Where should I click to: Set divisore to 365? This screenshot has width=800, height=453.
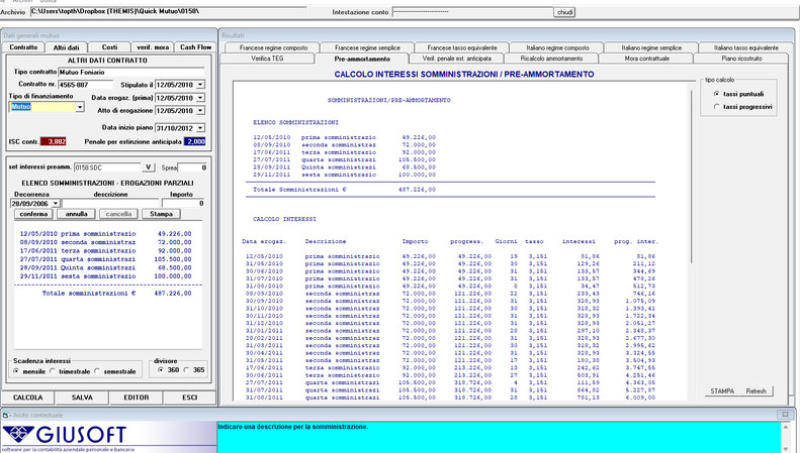click(188, 370)
